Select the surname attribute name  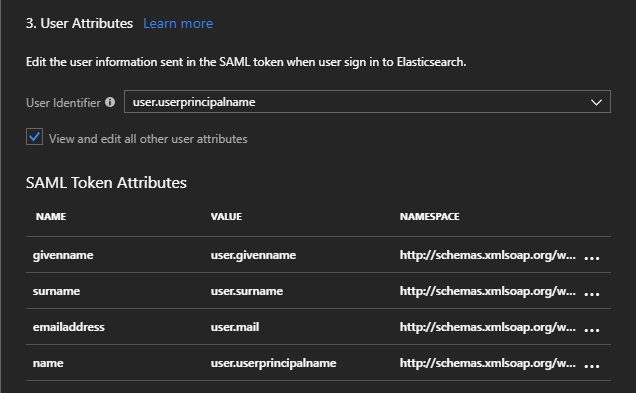point(56,291)
